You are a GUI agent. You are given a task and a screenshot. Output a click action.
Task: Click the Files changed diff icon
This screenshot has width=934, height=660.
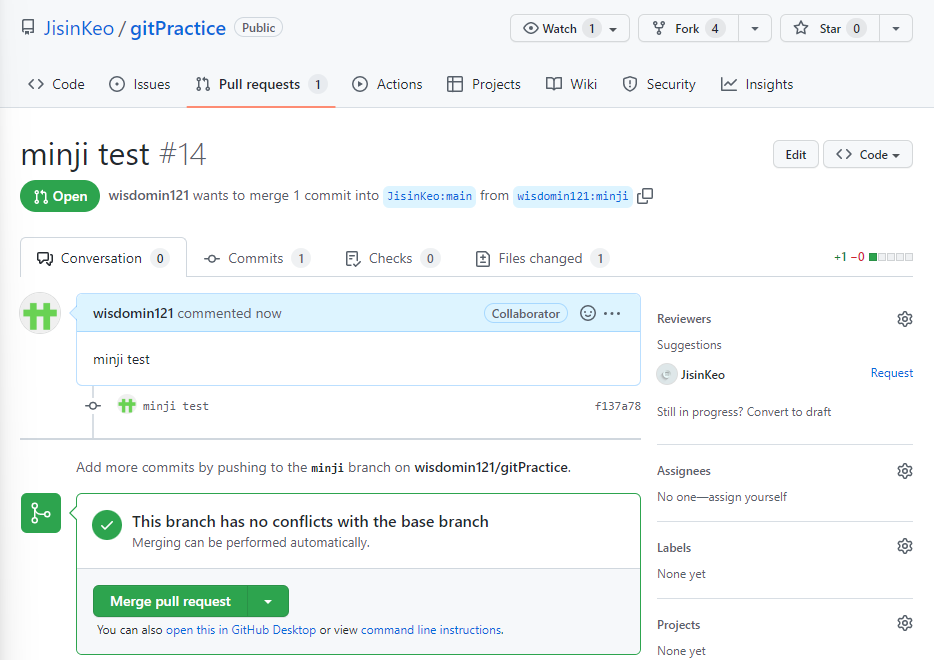[x=482, y=259]
